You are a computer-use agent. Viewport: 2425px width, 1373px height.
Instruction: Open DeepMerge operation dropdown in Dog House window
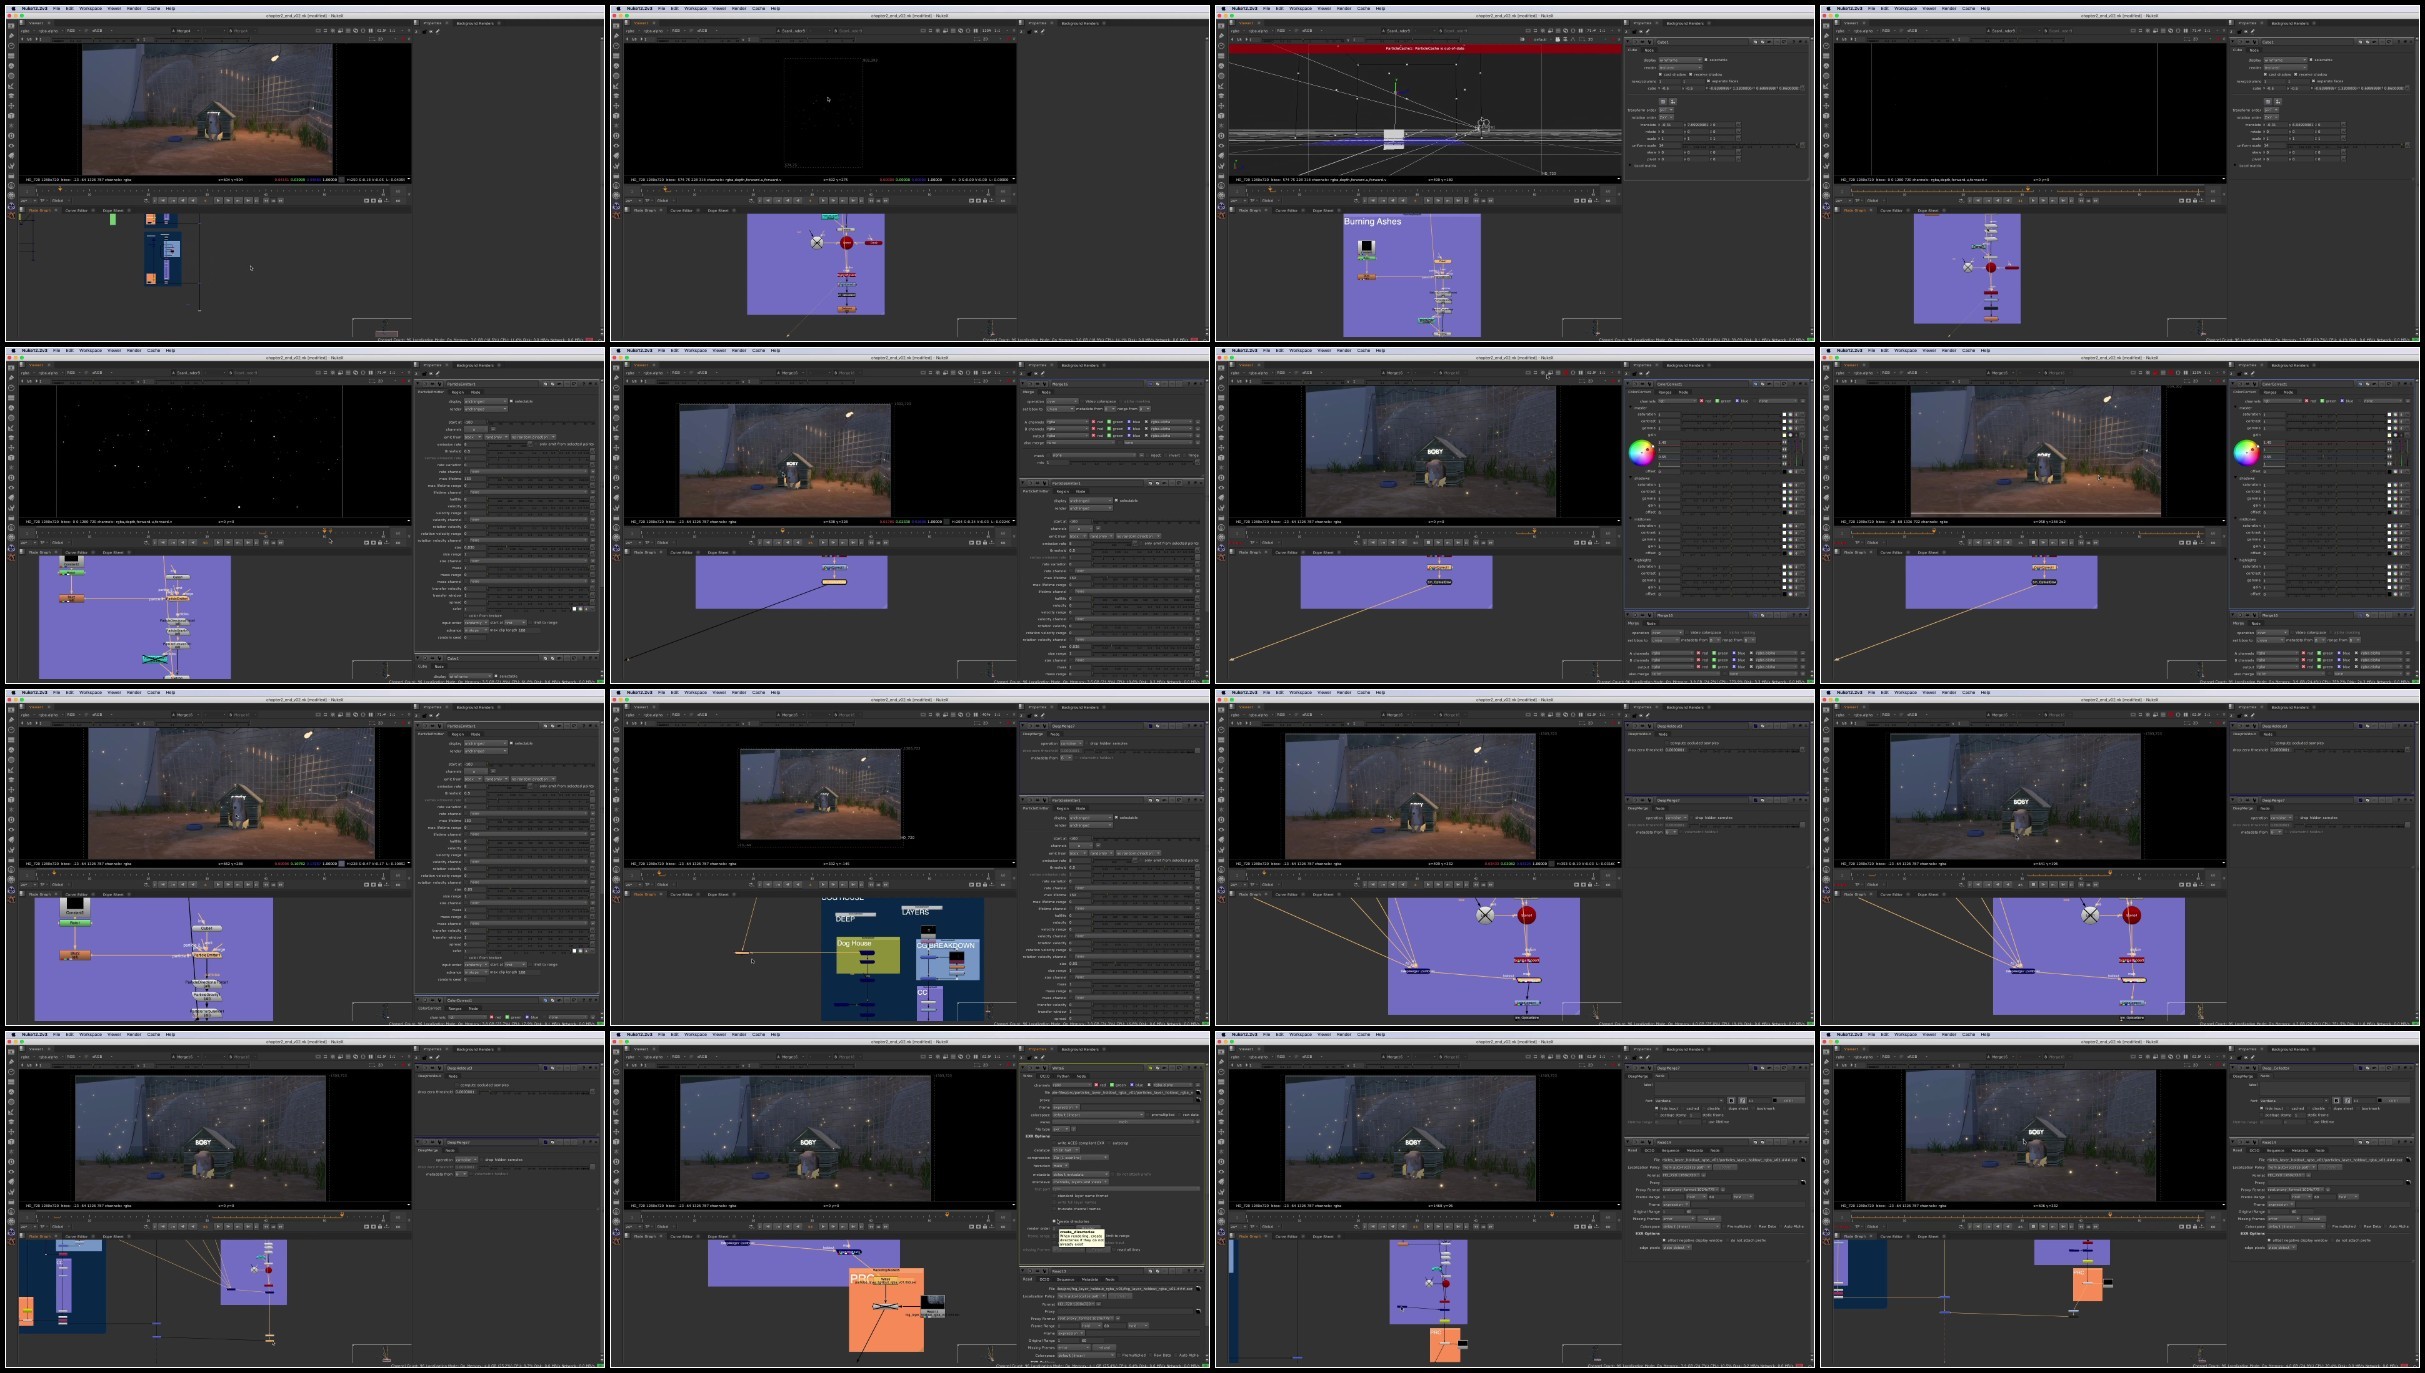pos(1071,743)
